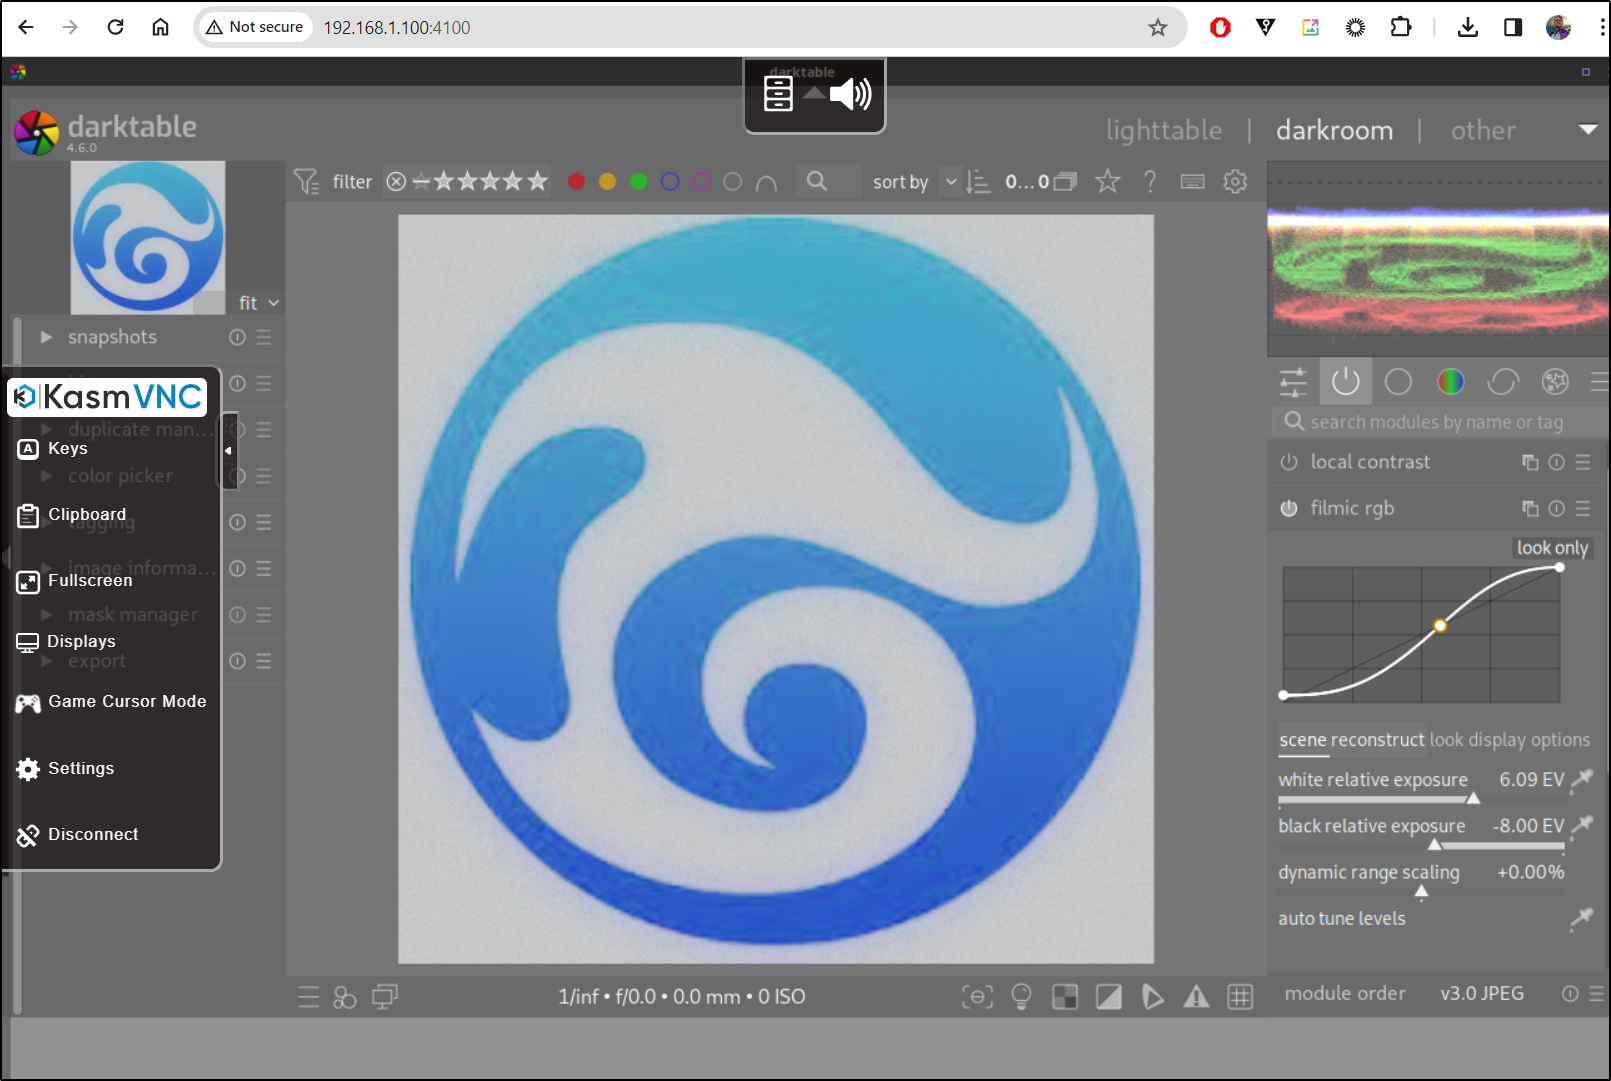
Task: Open quick presets menu in bottom toolbar
Action: [x=309, y=997]
